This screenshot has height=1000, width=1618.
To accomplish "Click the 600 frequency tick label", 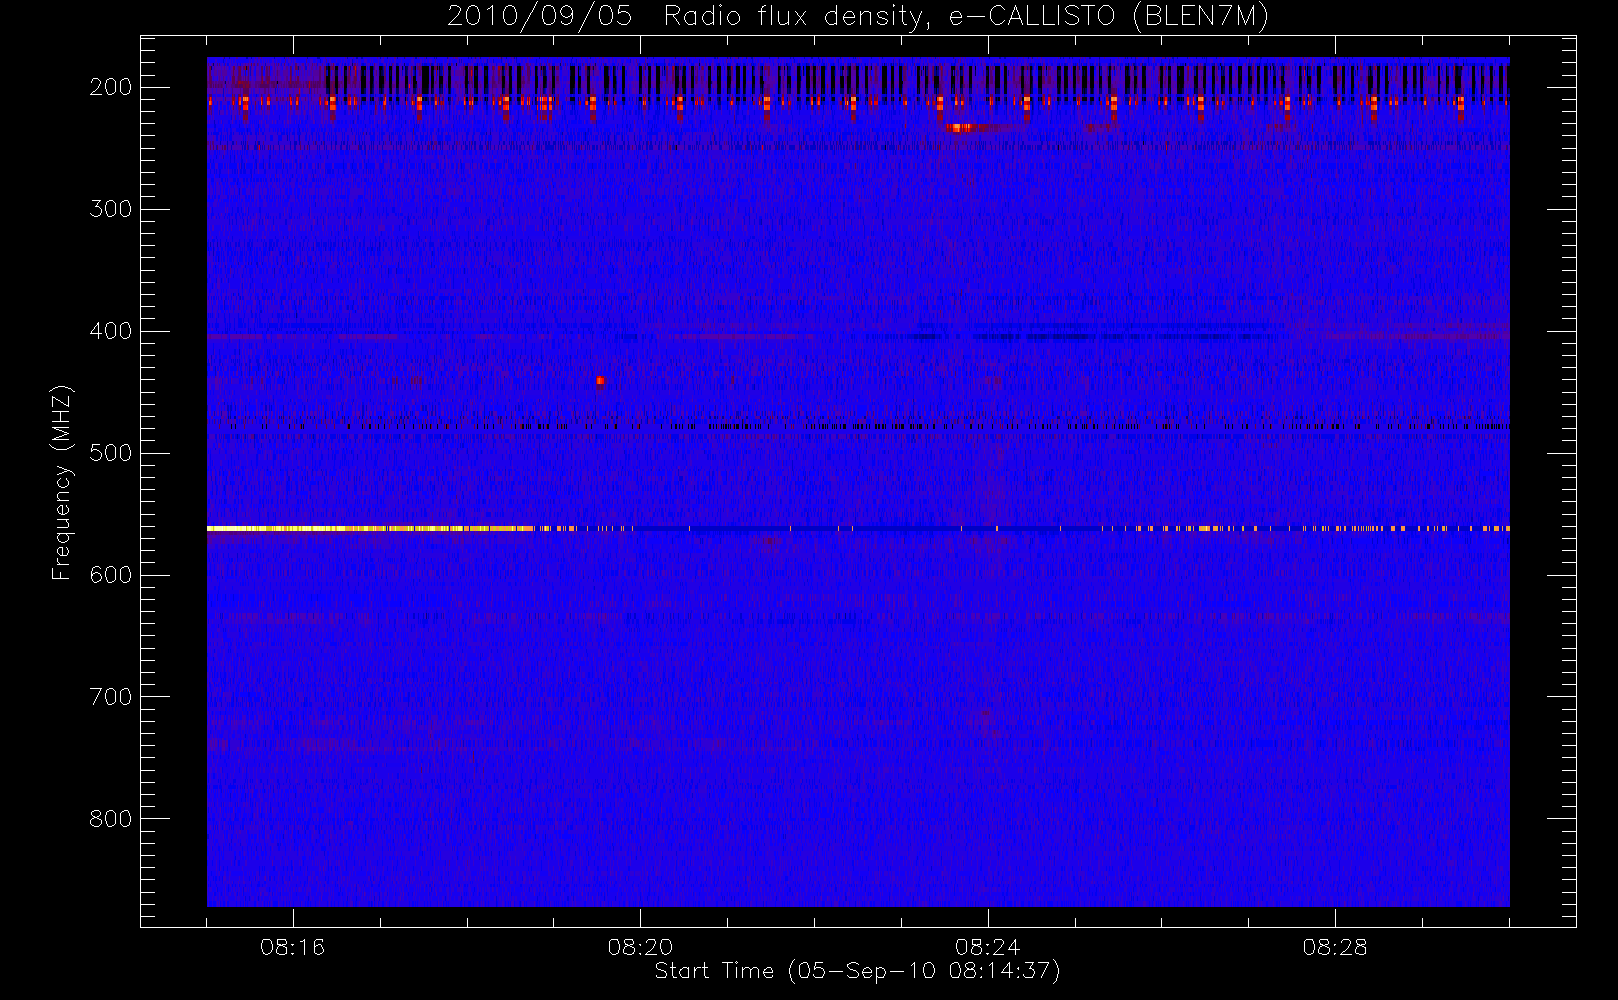I will pos(111,575).
